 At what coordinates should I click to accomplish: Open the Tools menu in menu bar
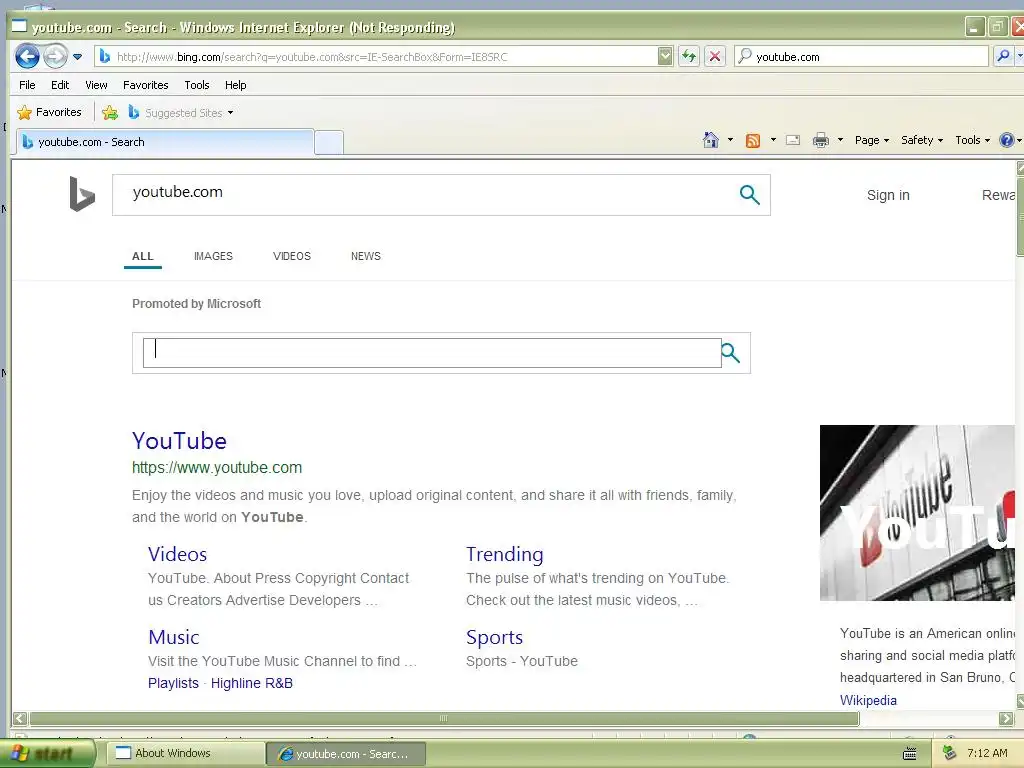(197, 85)
